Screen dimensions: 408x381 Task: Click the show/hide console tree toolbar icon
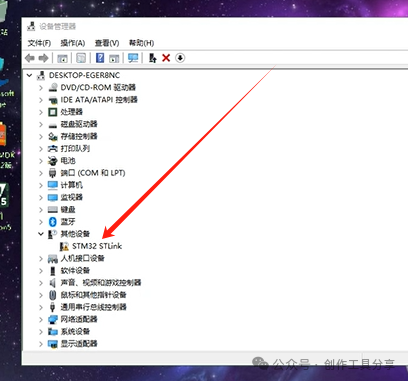pos(62,58)
